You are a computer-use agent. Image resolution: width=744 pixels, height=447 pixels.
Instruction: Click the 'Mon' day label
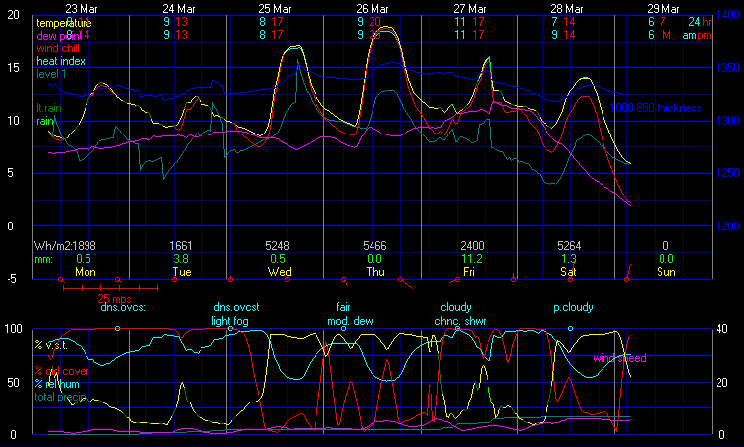[85, 272]
